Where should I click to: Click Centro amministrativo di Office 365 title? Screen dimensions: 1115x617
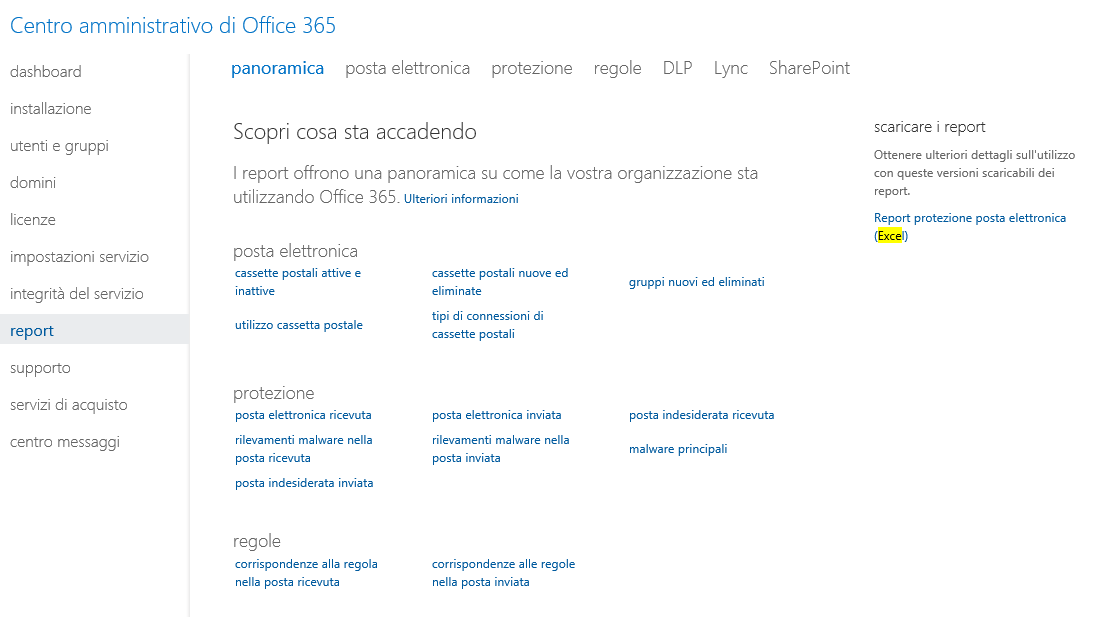173,26
